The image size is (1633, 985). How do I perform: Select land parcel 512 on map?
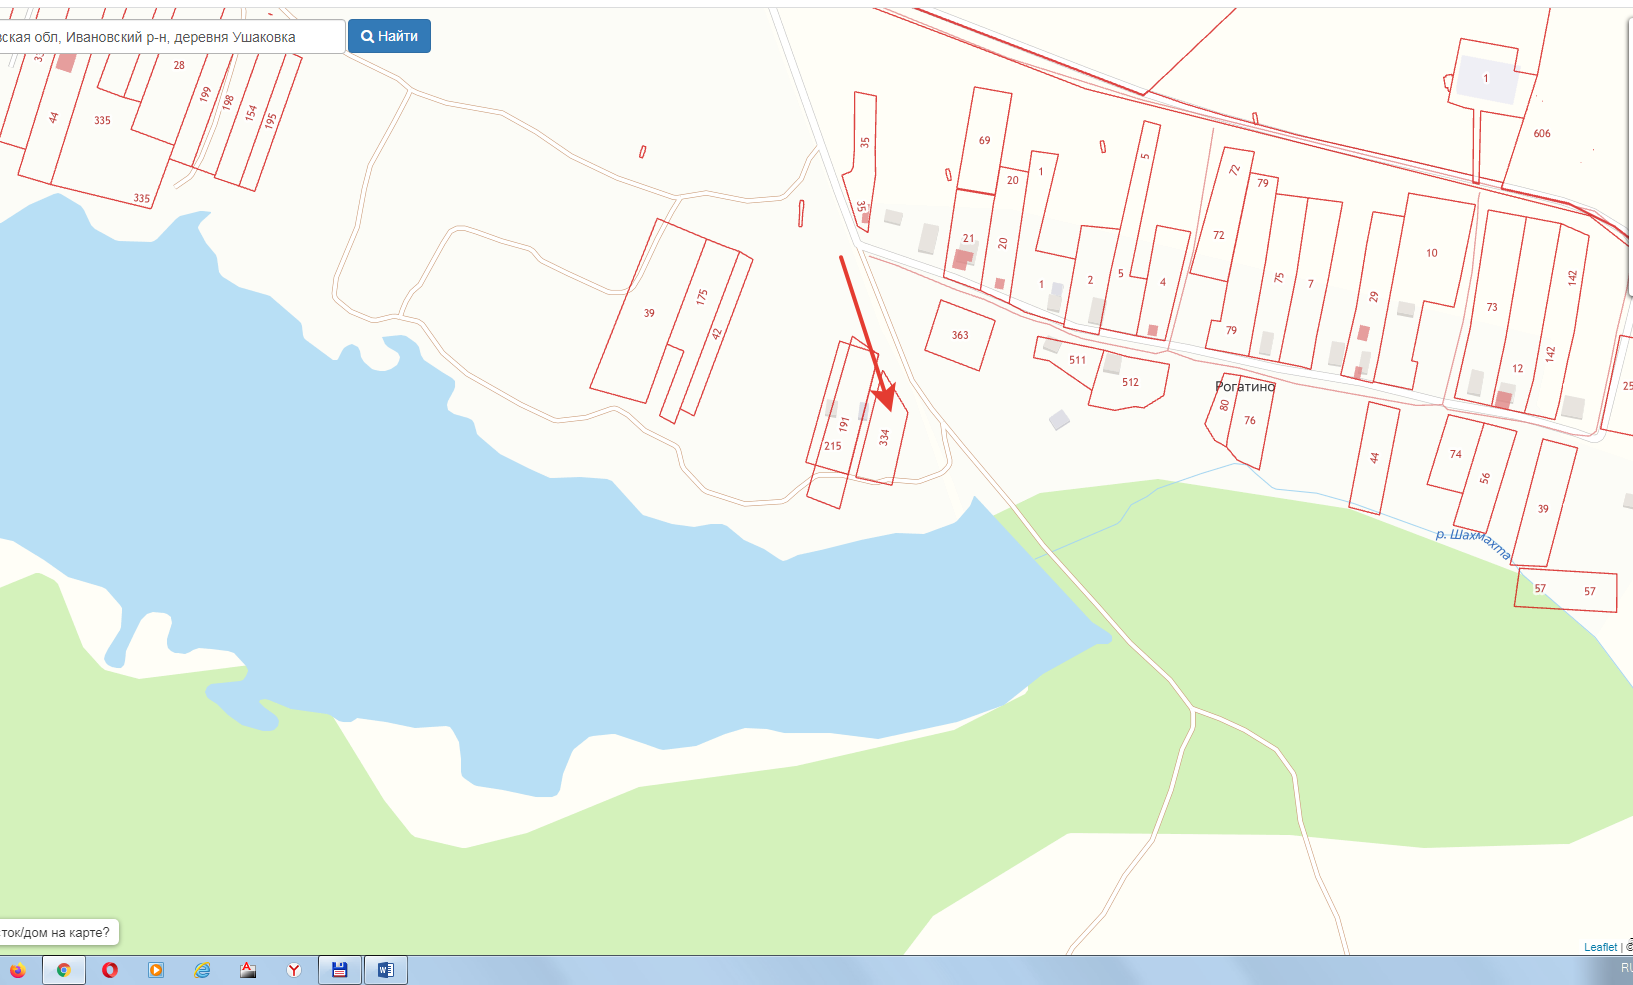pyautogui.click(x=1130, y=382)
